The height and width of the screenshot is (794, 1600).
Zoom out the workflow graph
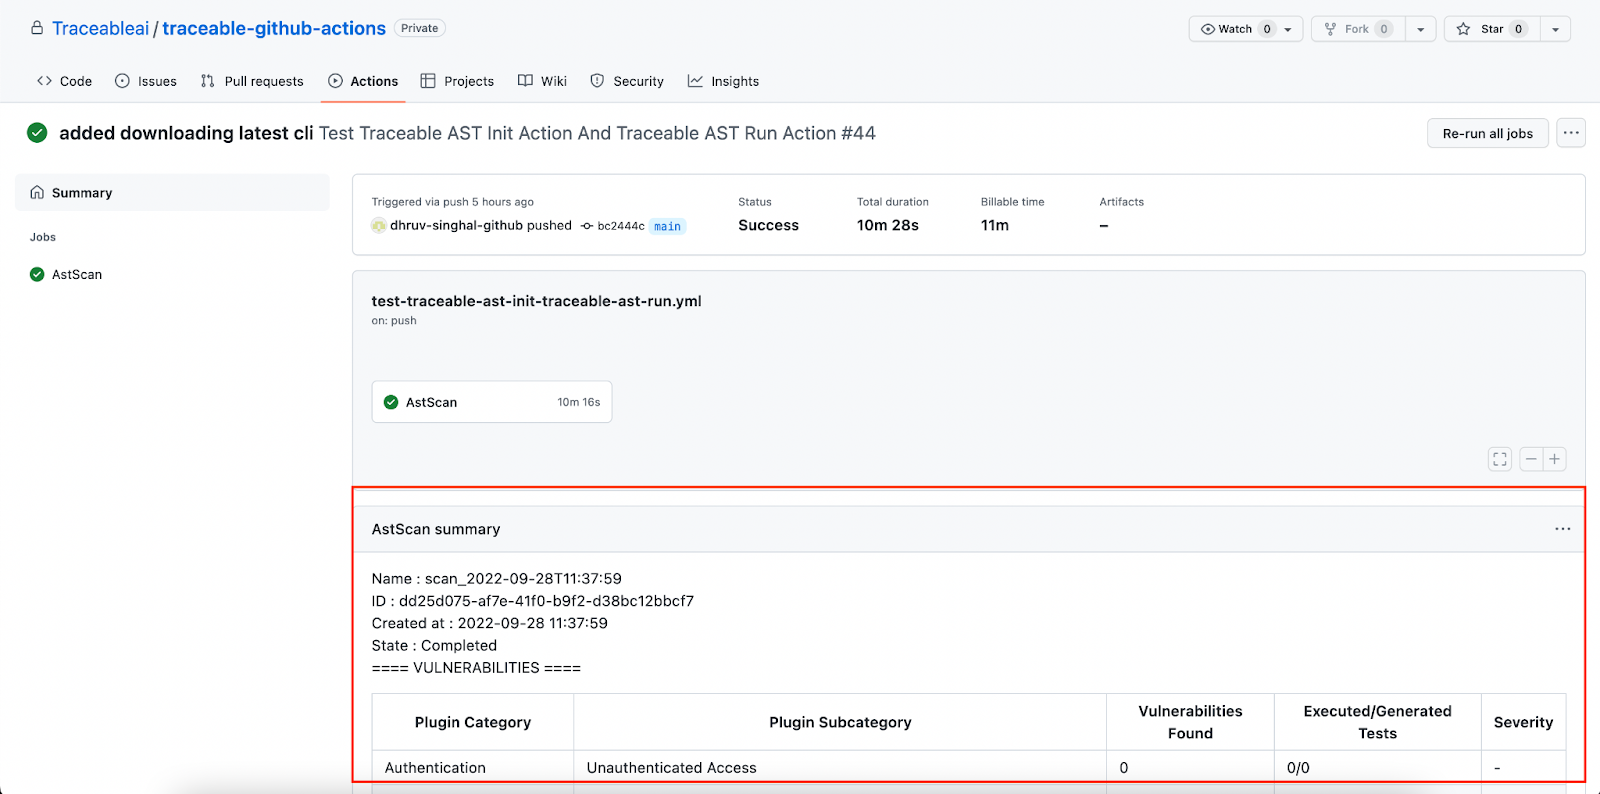[x=1531, y=459]
